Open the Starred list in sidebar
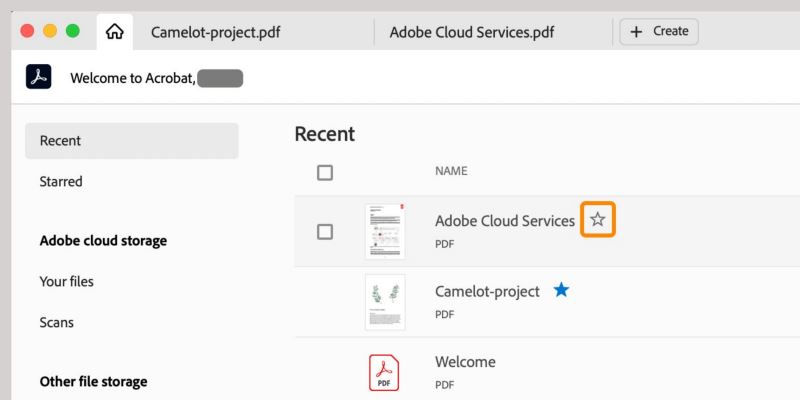 point(61,182)
